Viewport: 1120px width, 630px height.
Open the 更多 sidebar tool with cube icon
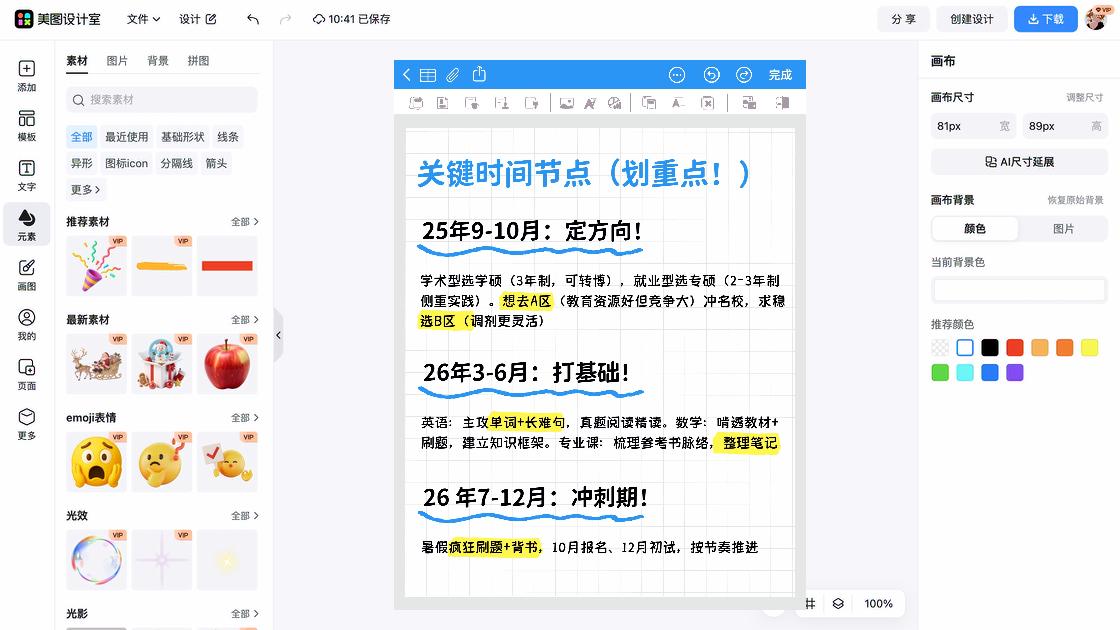[x=26, y=424]
